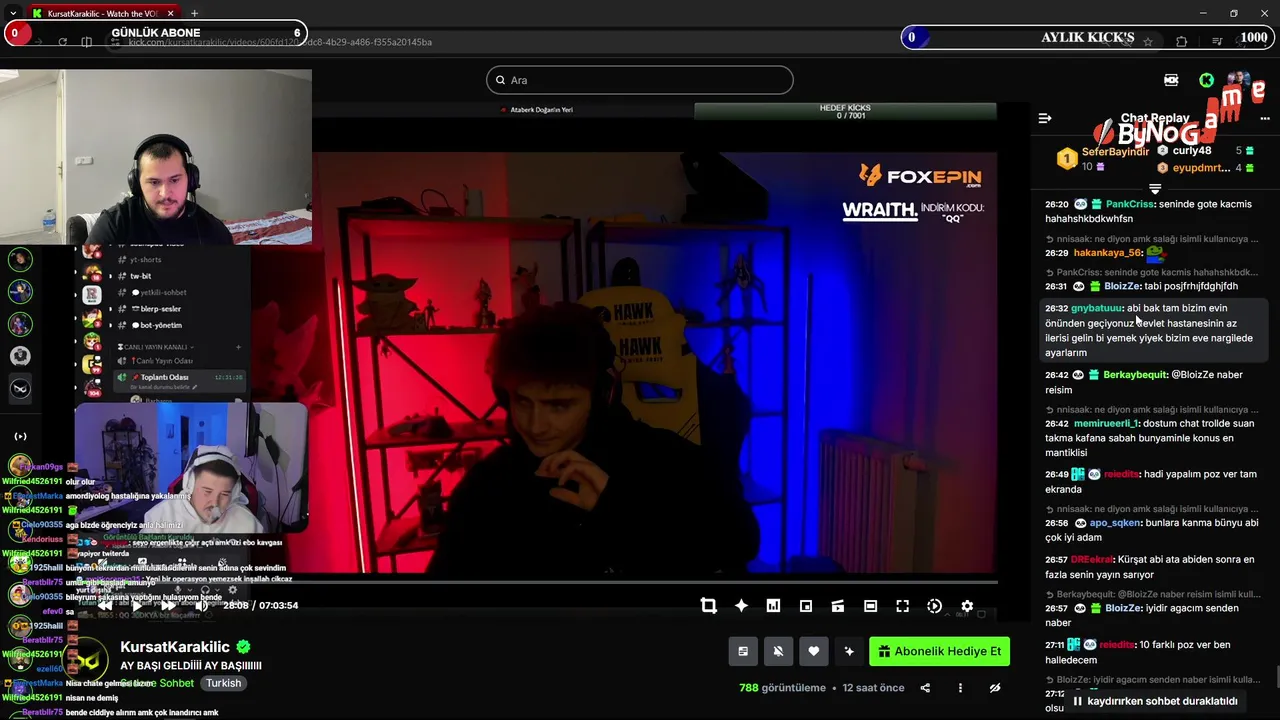Click the Turkish language tag

(224, 683)
